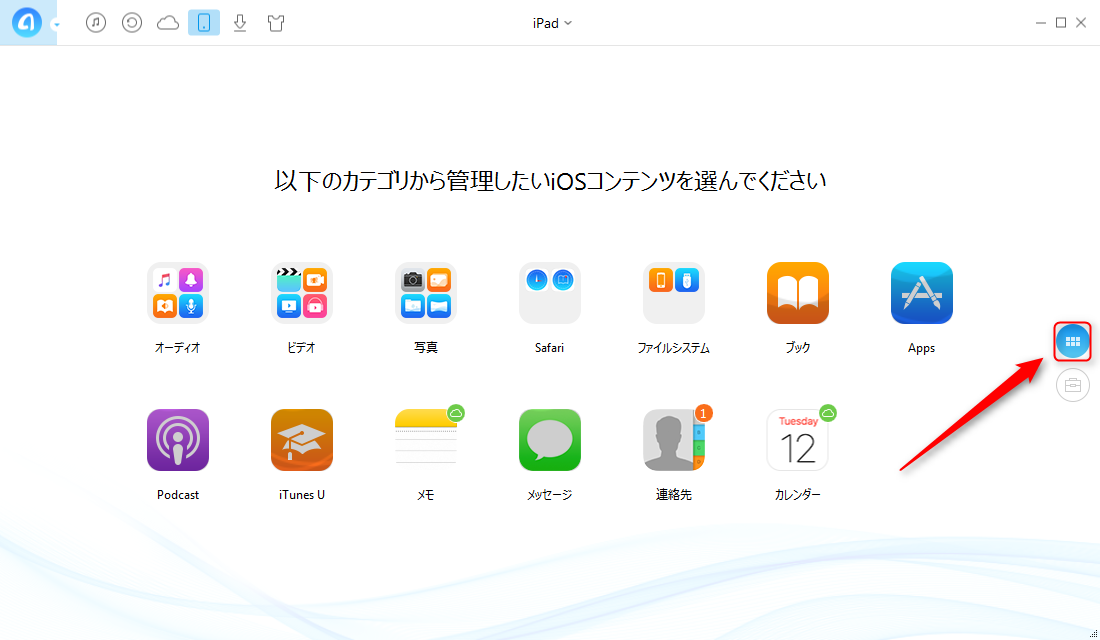The height and width of the screenshot is (640, 1100).
Task: Expand the dropdown arrow beside the logo
Action: point(56,25)
